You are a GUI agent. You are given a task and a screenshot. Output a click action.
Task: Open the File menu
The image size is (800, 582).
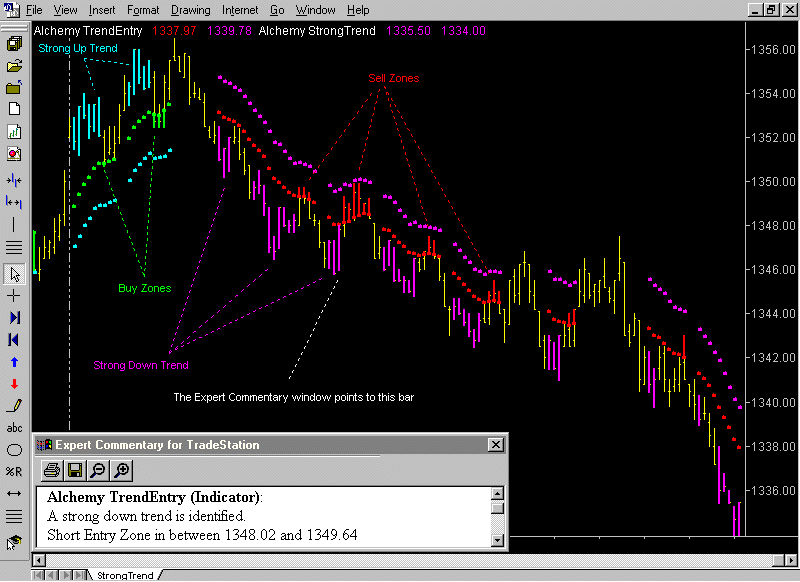tap(34, 10)
